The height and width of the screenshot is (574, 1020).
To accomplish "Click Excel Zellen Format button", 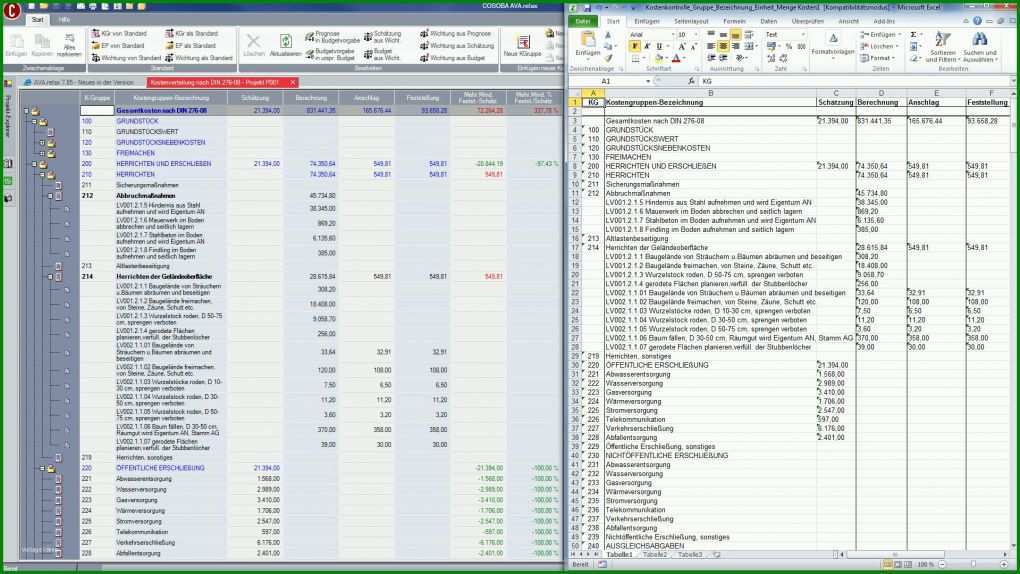I will pyautogui.click(x=878, y=58).
